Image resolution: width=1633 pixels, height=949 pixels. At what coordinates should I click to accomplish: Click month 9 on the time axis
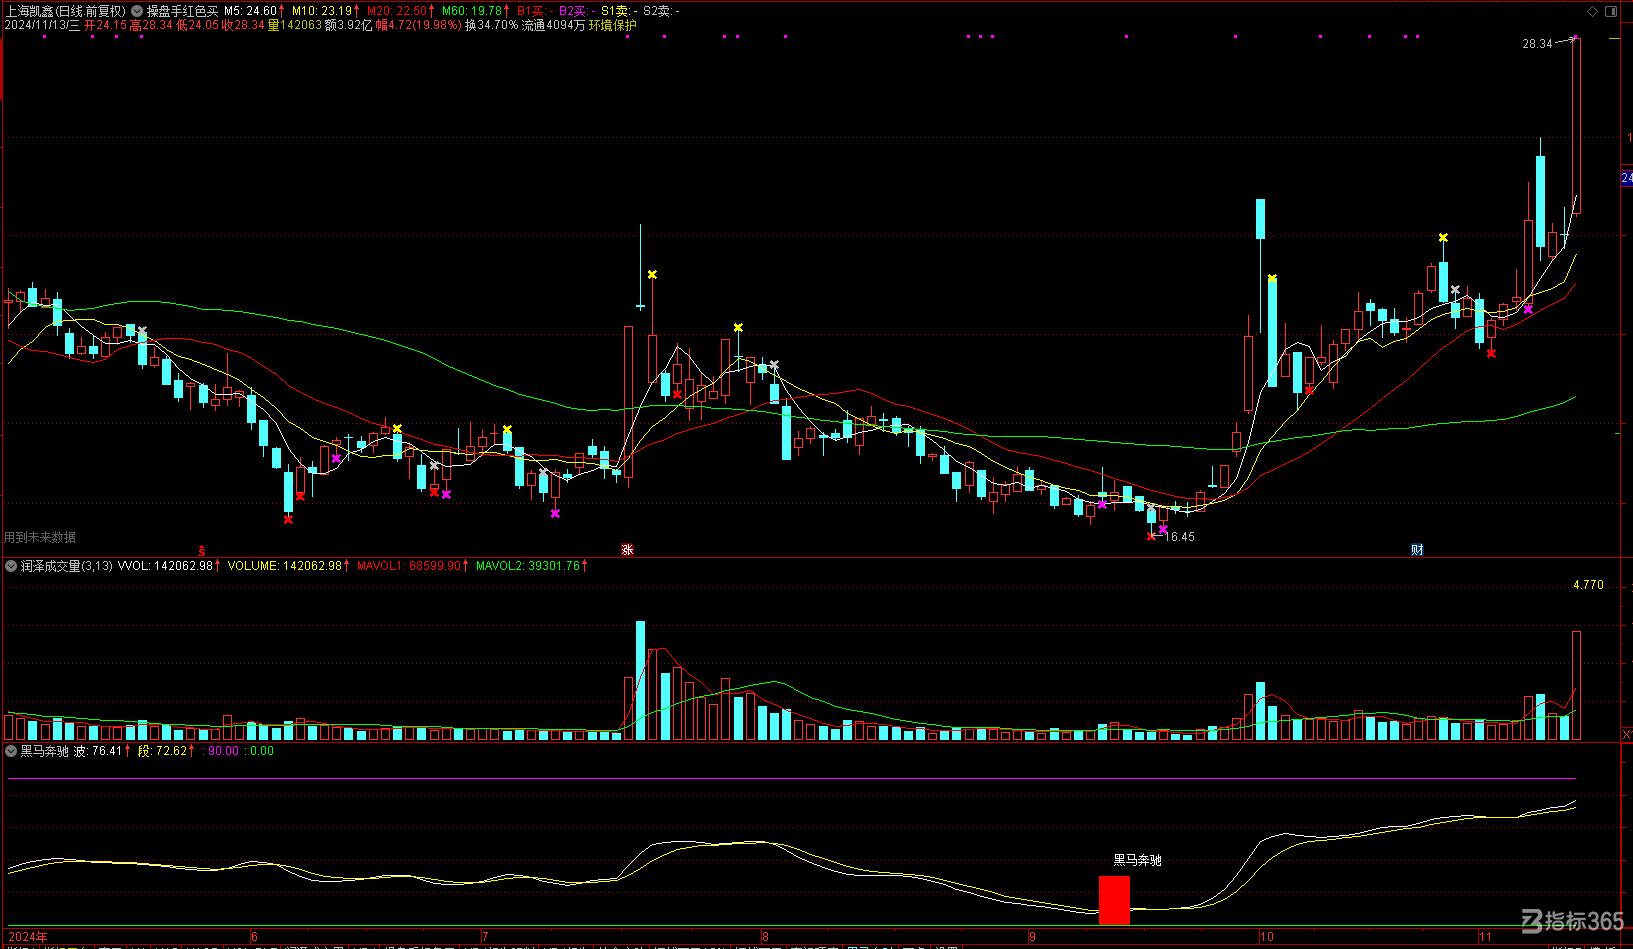tap(1033, 937)
